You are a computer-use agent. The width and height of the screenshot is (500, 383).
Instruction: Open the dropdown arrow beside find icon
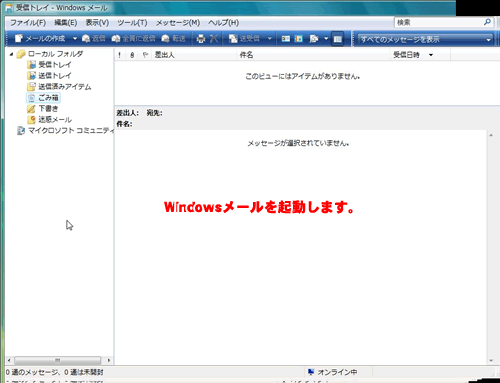(326, 39)
